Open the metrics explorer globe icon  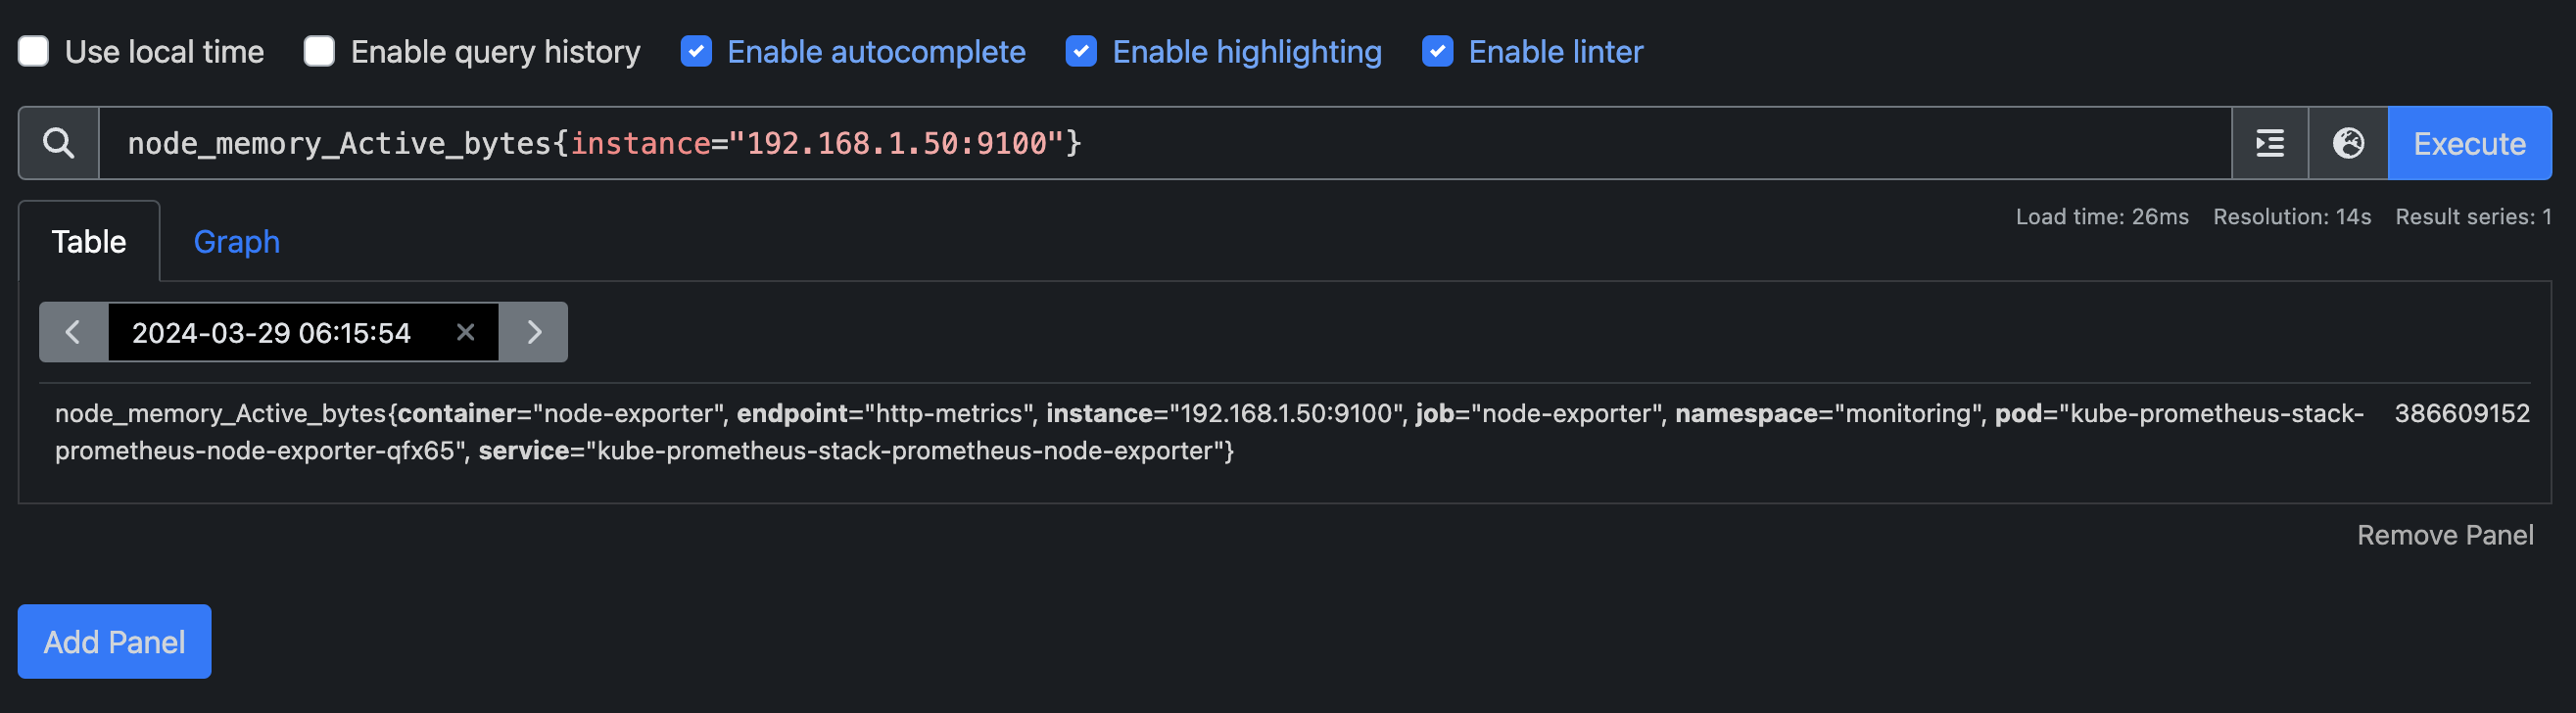click(x=2347, y=143)
